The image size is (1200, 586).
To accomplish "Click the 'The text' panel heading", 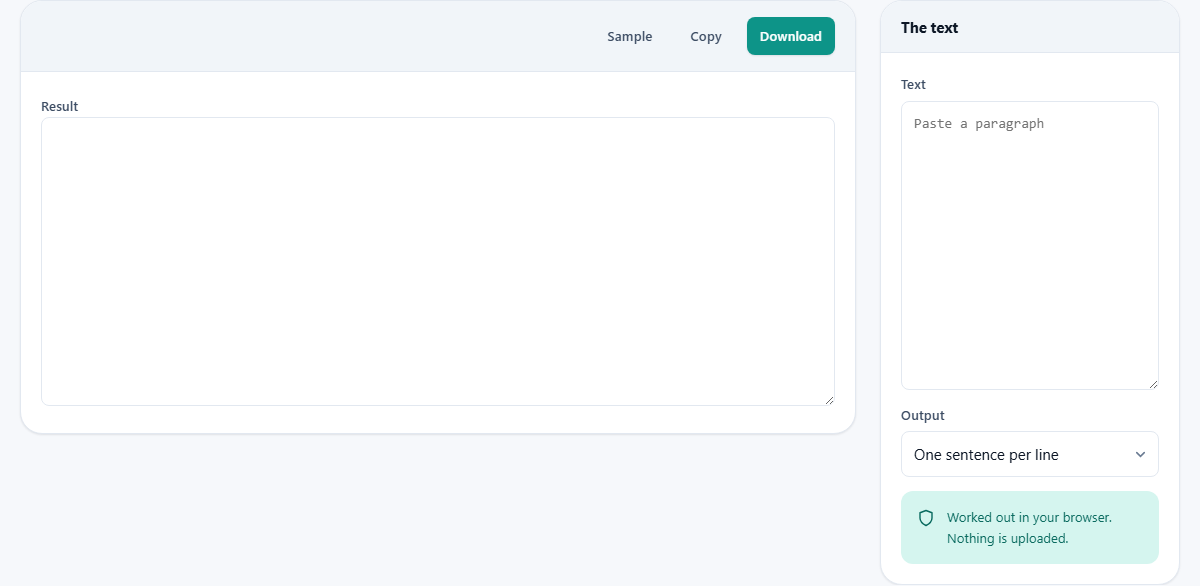I will coord(930,28).
